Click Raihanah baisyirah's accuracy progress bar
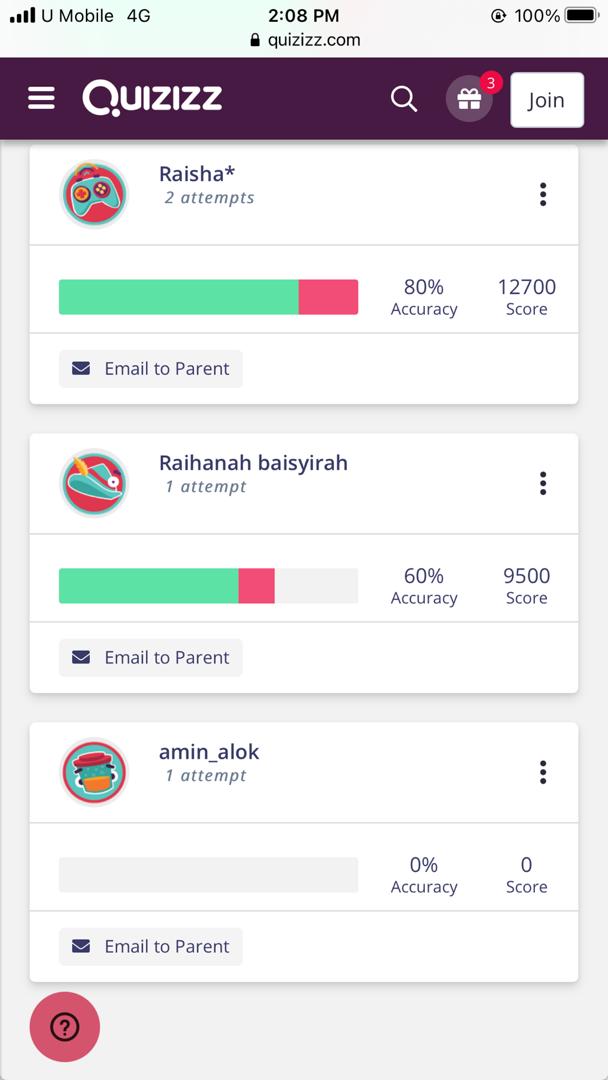 [x=208, y=586]
